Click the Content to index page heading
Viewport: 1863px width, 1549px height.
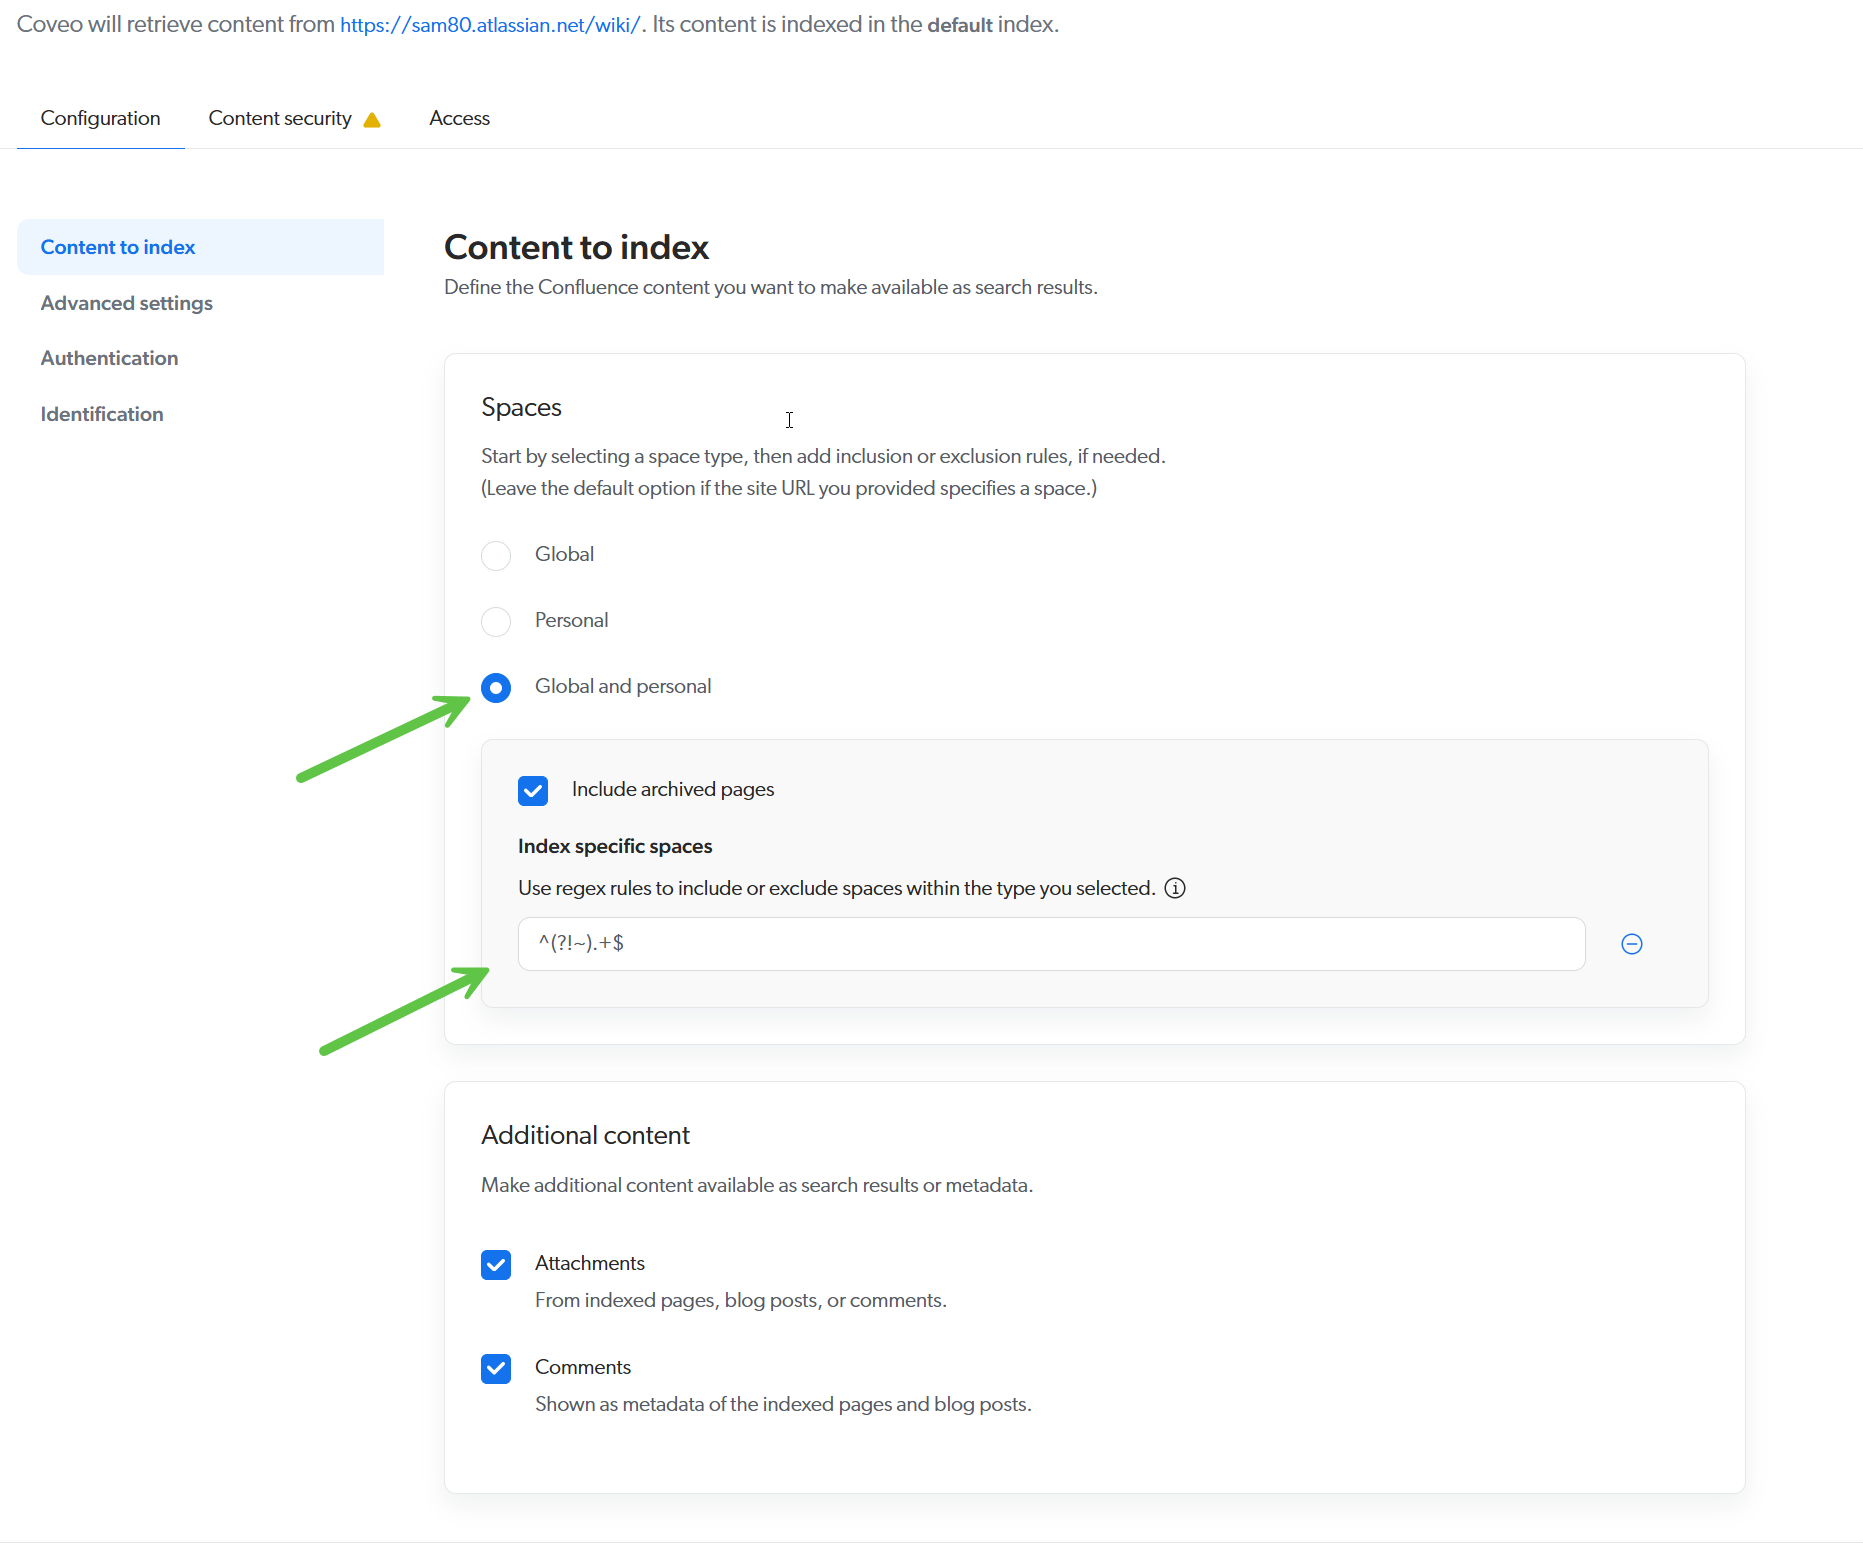coord(576,247)
